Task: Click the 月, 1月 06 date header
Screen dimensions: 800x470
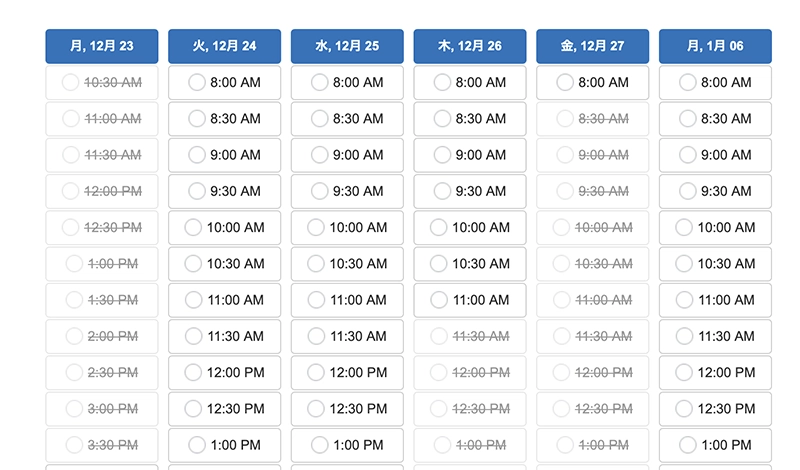Action: point(715,46)
